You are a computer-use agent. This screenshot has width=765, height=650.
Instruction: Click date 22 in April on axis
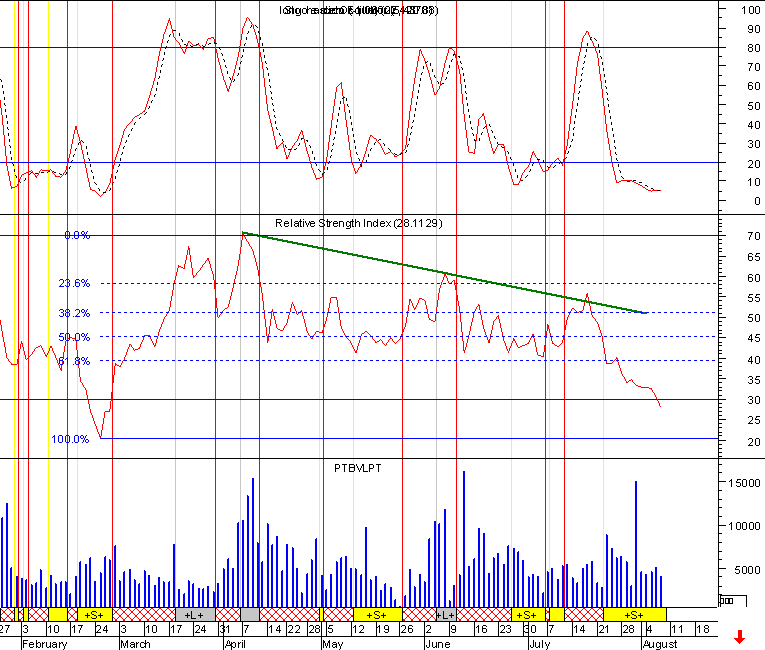[x=294, y=629]
